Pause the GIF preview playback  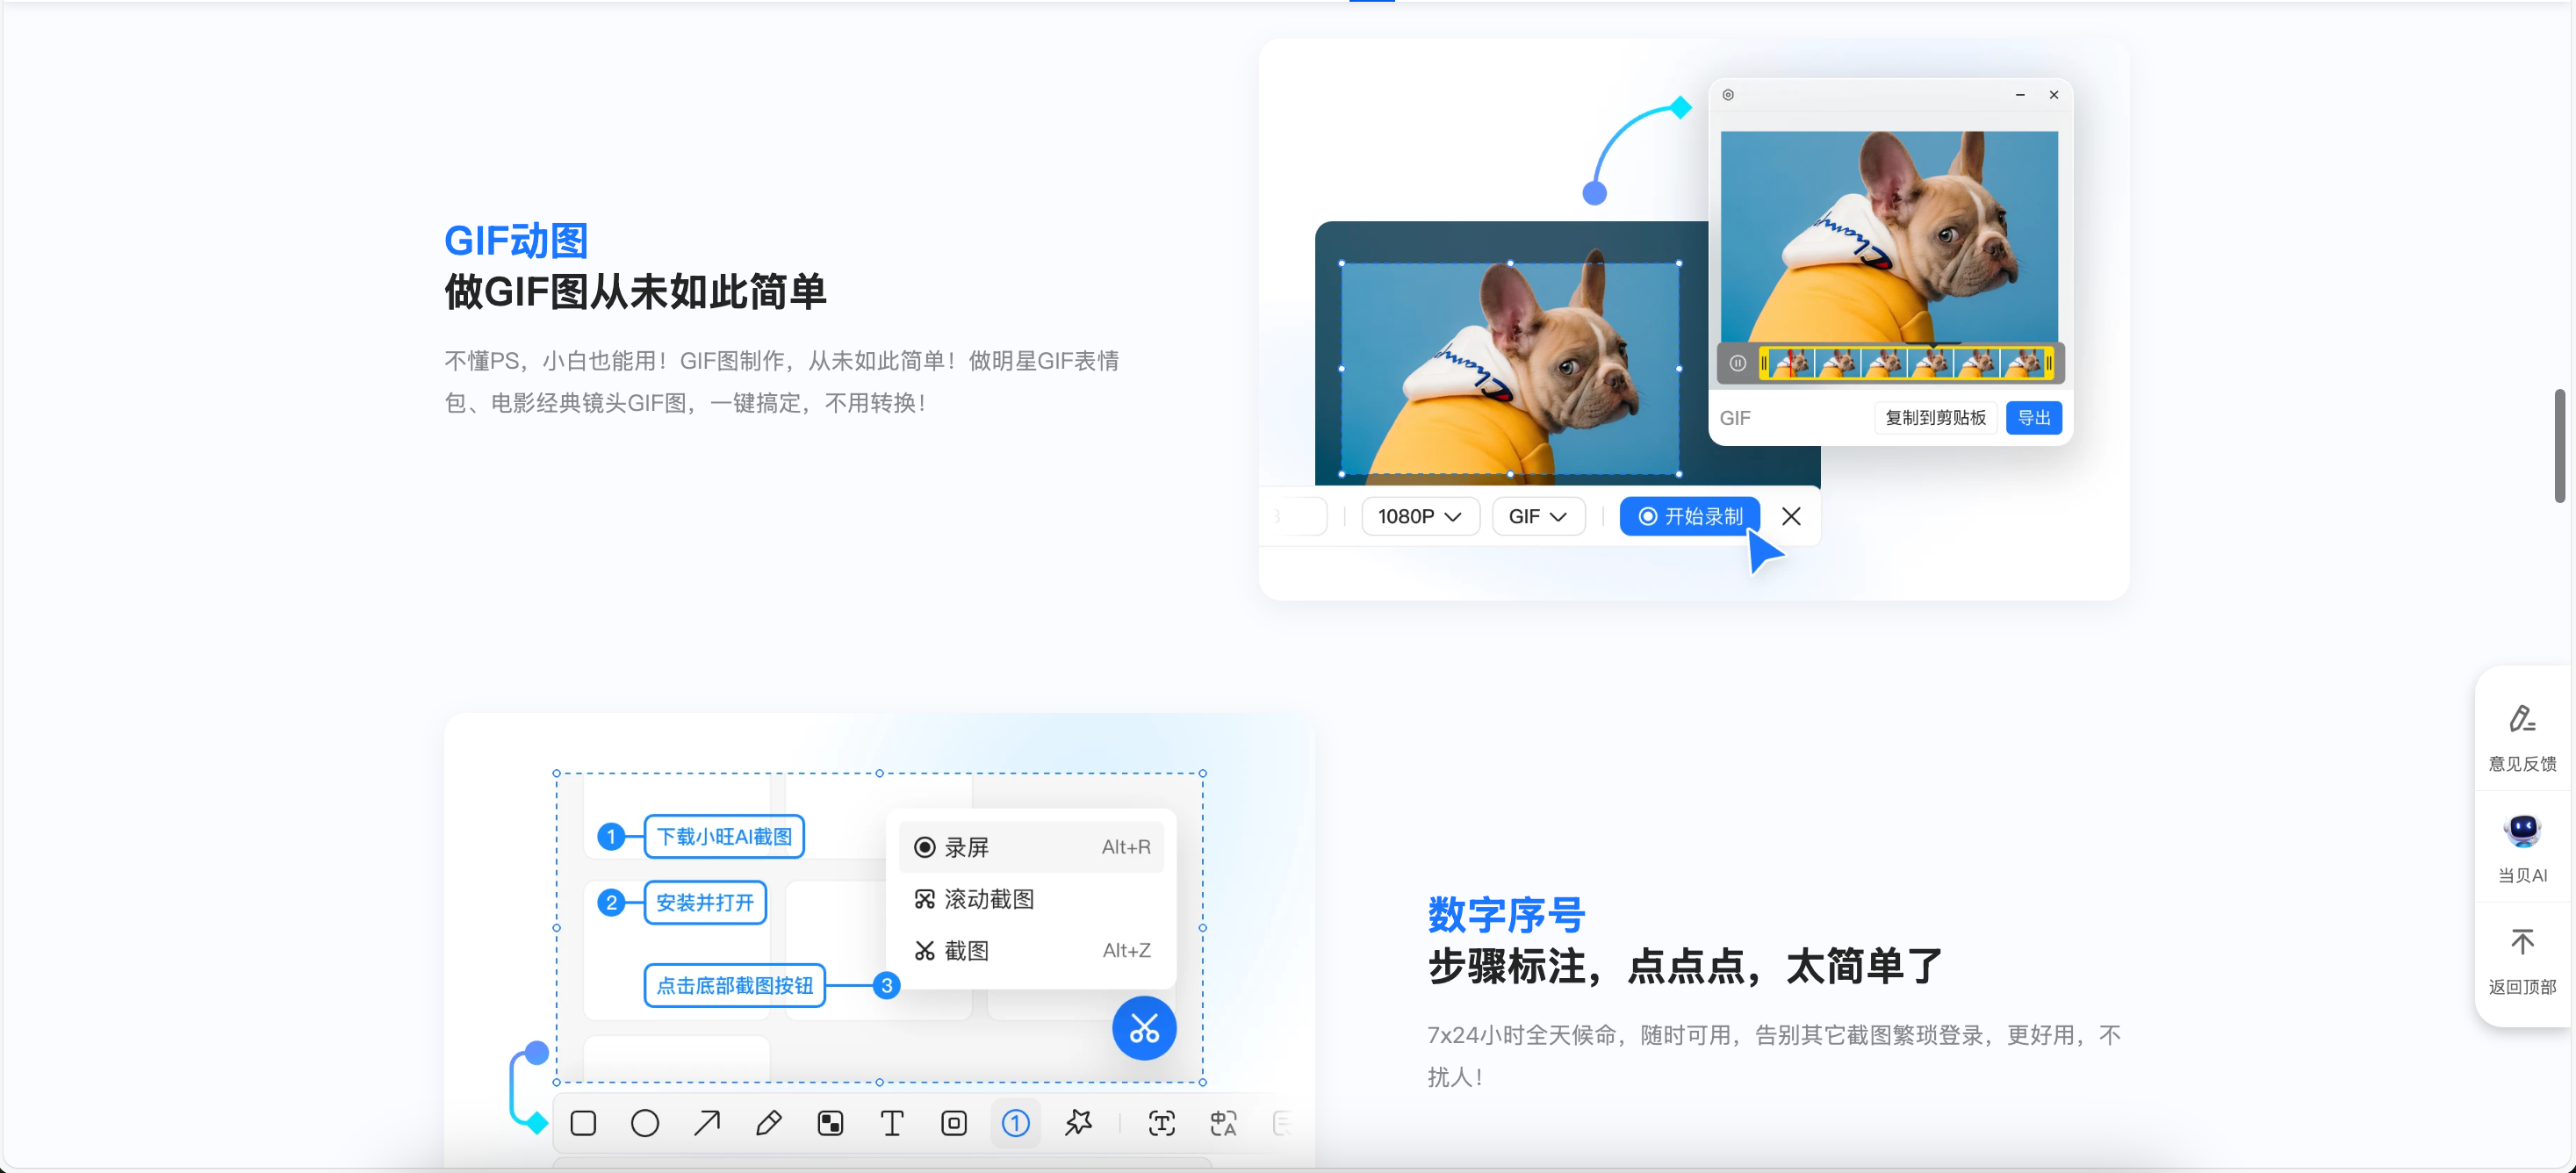(1738, 364)
